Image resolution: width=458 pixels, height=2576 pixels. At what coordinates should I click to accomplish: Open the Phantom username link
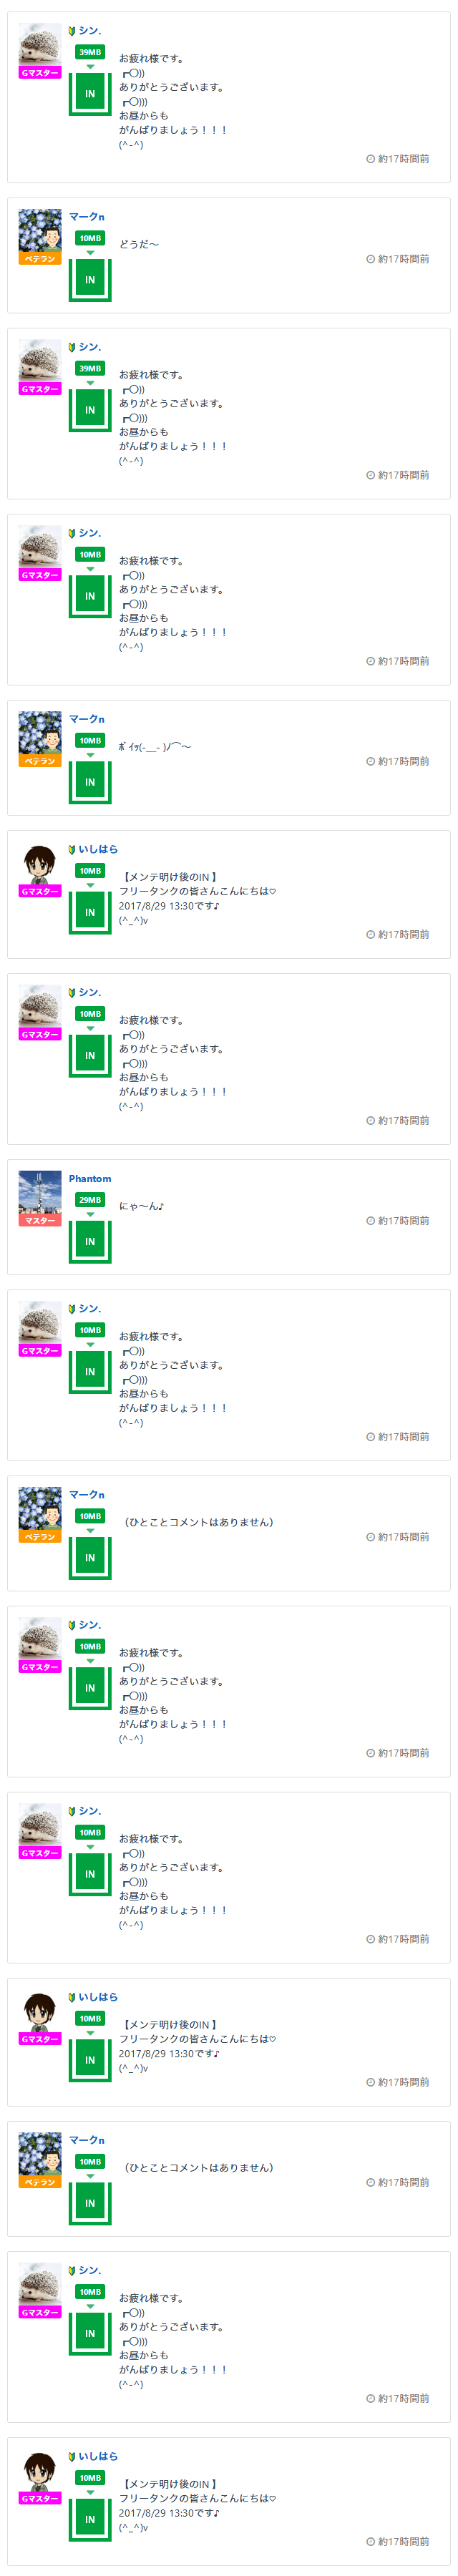[90, 1178]
